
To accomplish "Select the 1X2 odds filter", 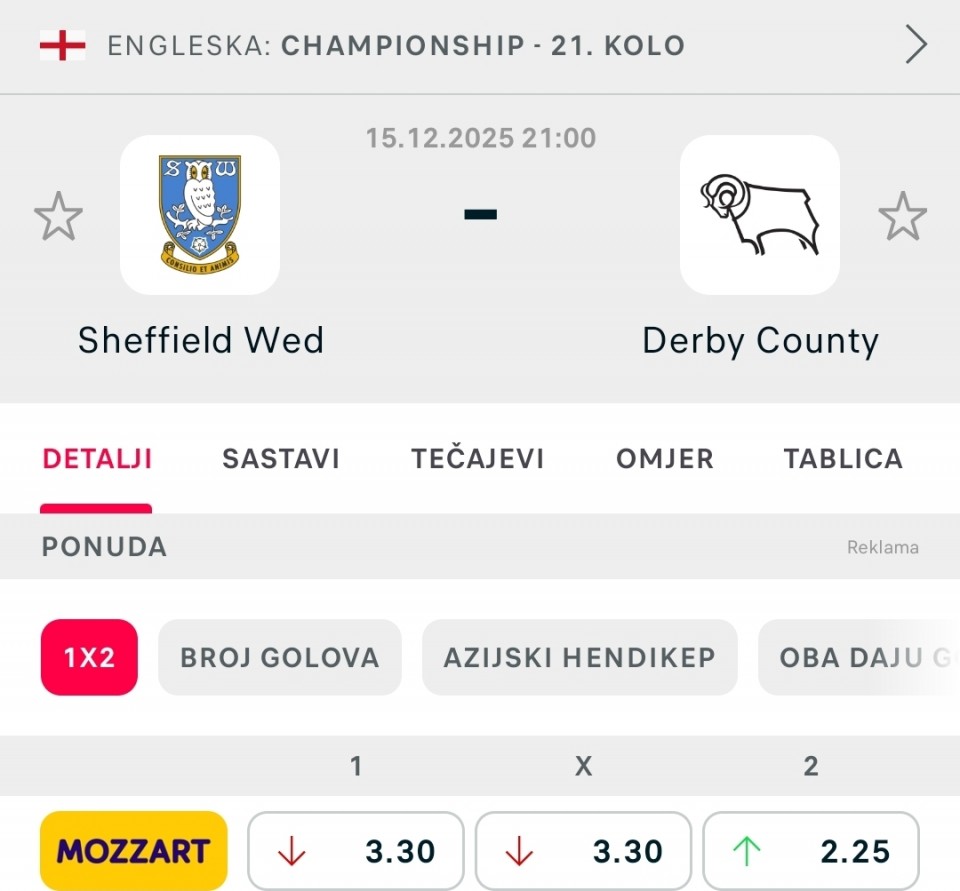I will [89, 657].
